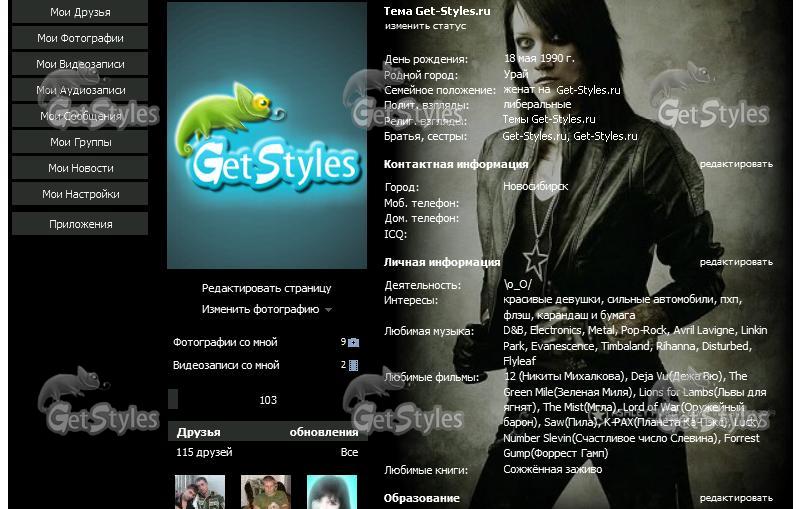Open Мои Друзья in sidebar

click(x=80, y=13)
